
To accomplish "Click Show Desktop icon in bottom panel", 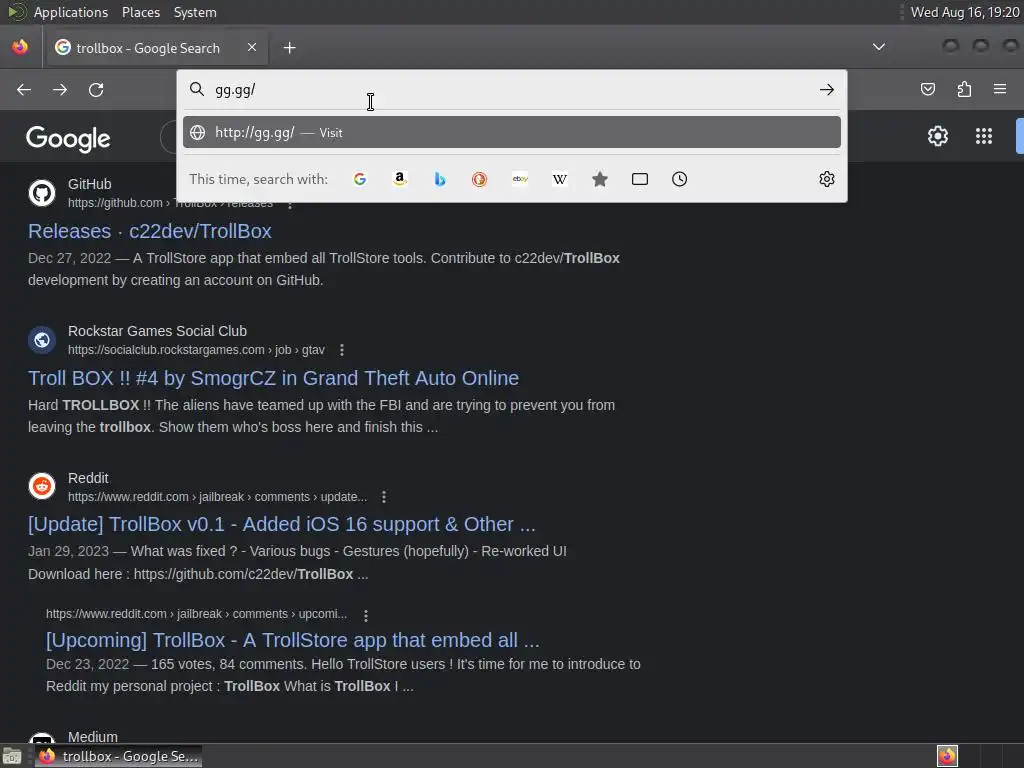I will 12,756.
